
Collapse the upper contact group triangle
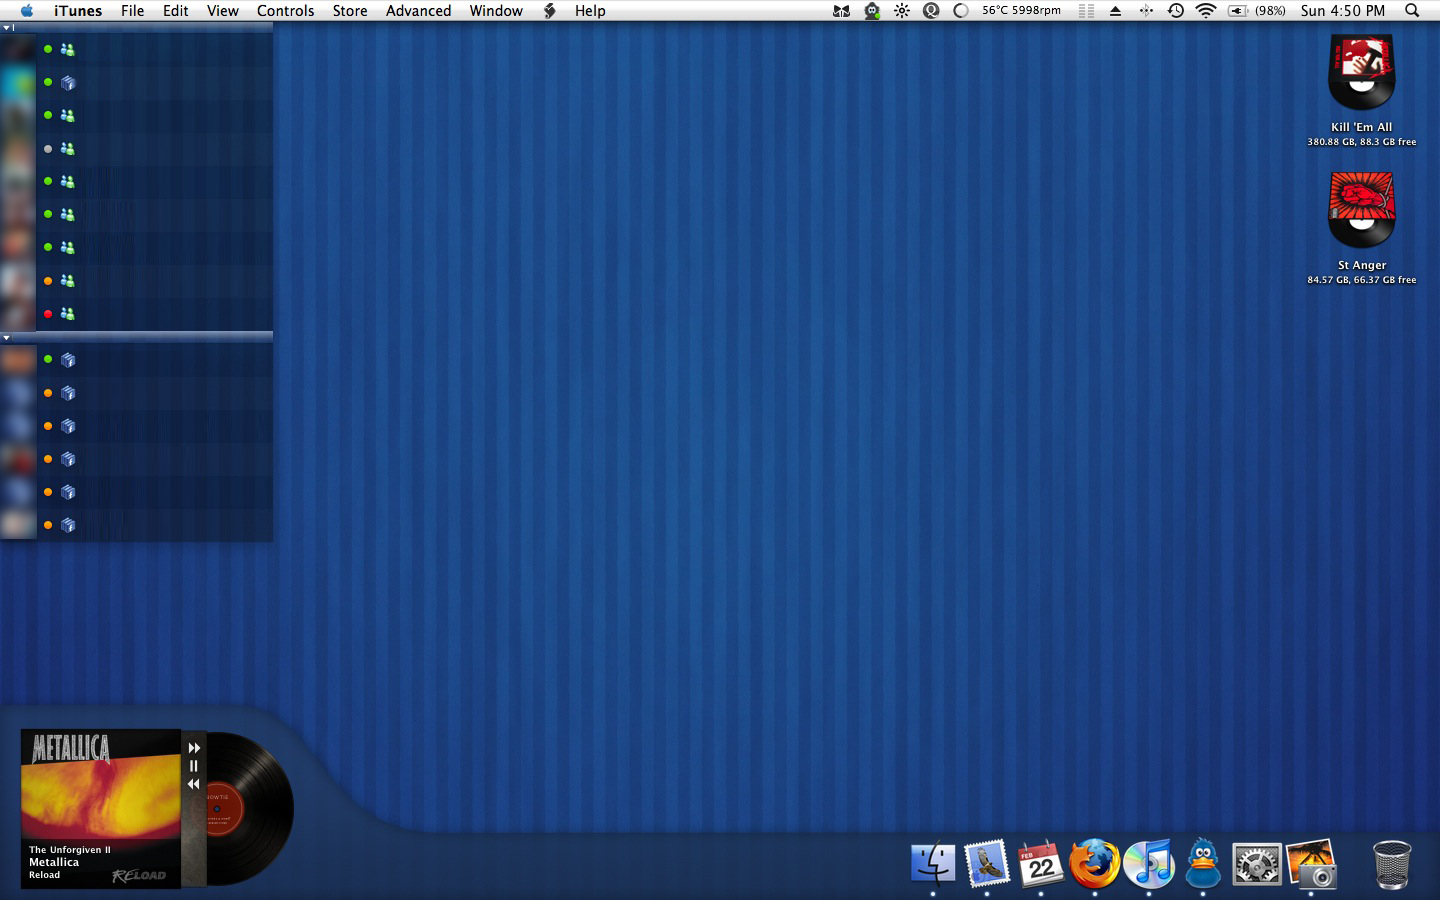[6, 28]
